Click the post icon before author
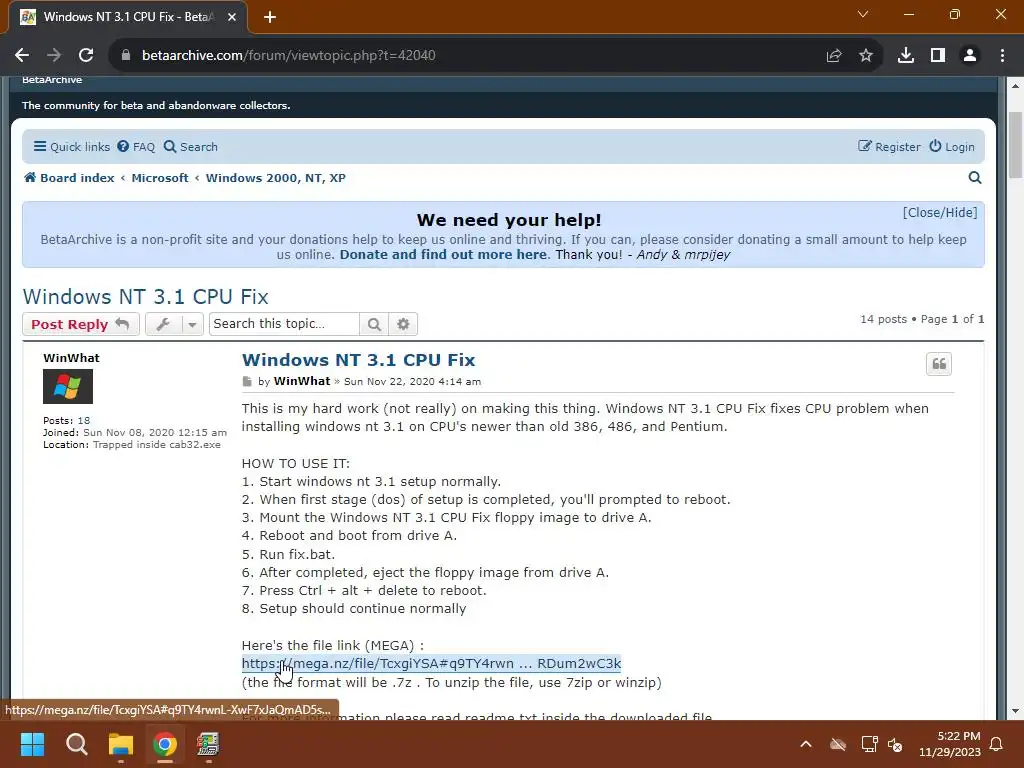 (247, 381)
